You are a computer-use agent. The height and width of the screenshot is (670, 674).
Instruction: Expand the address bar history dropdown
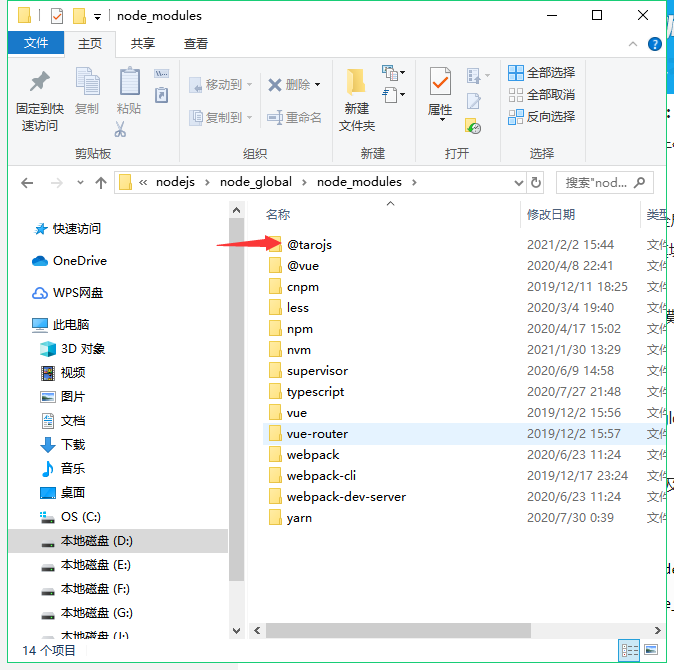click(x=519, y=183)
